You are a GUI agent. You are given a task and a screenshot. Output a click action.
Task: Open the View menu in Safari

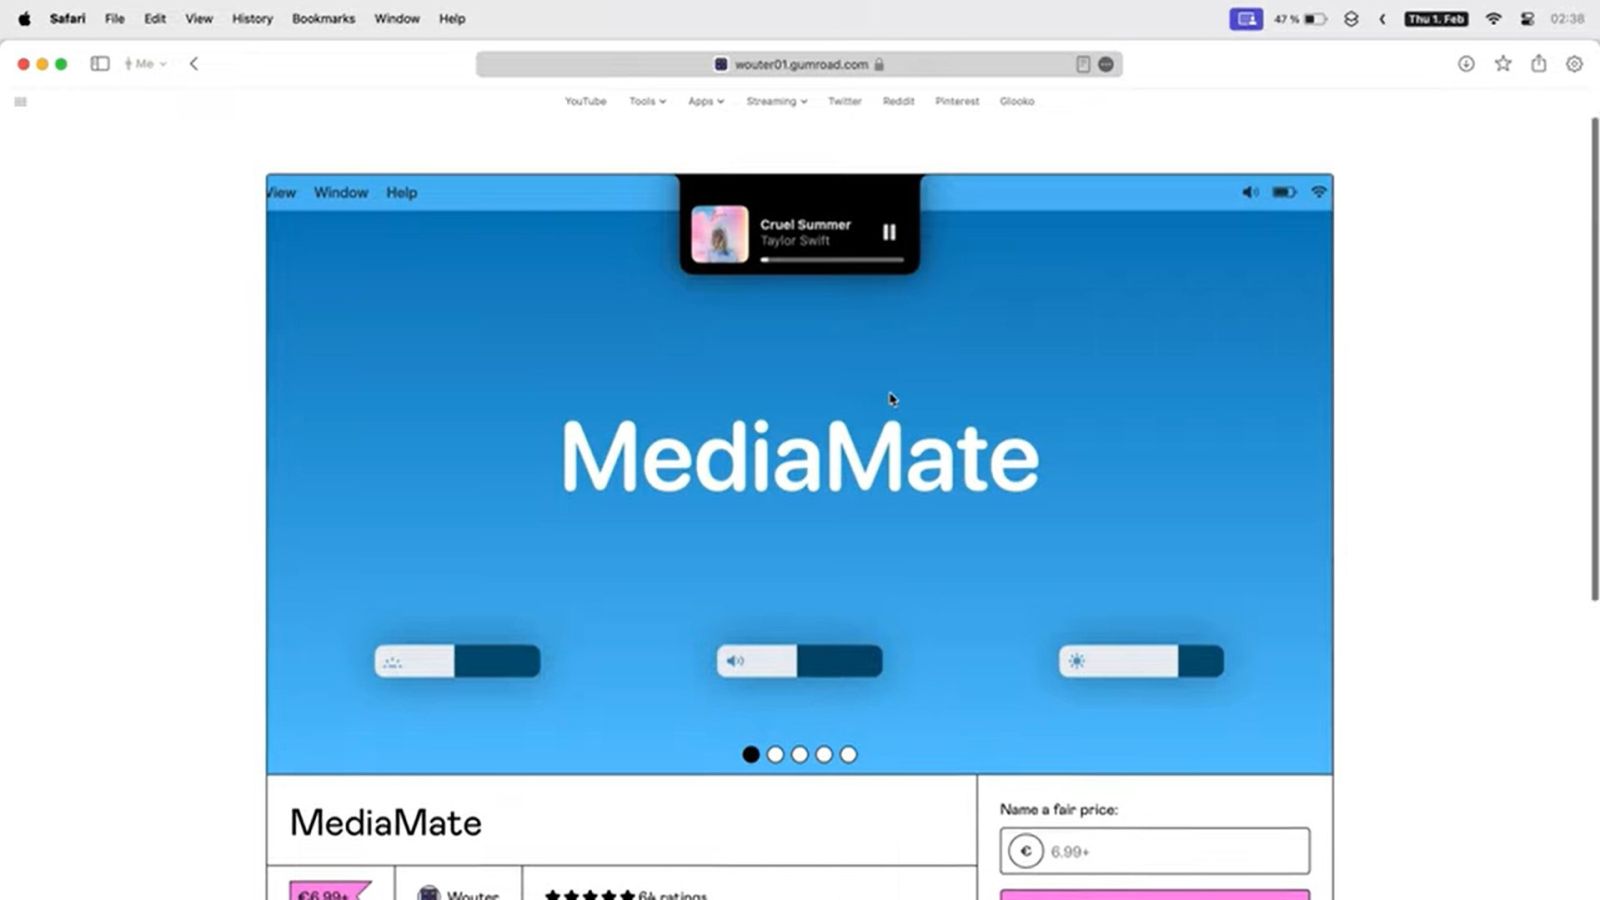pos(199,19)
